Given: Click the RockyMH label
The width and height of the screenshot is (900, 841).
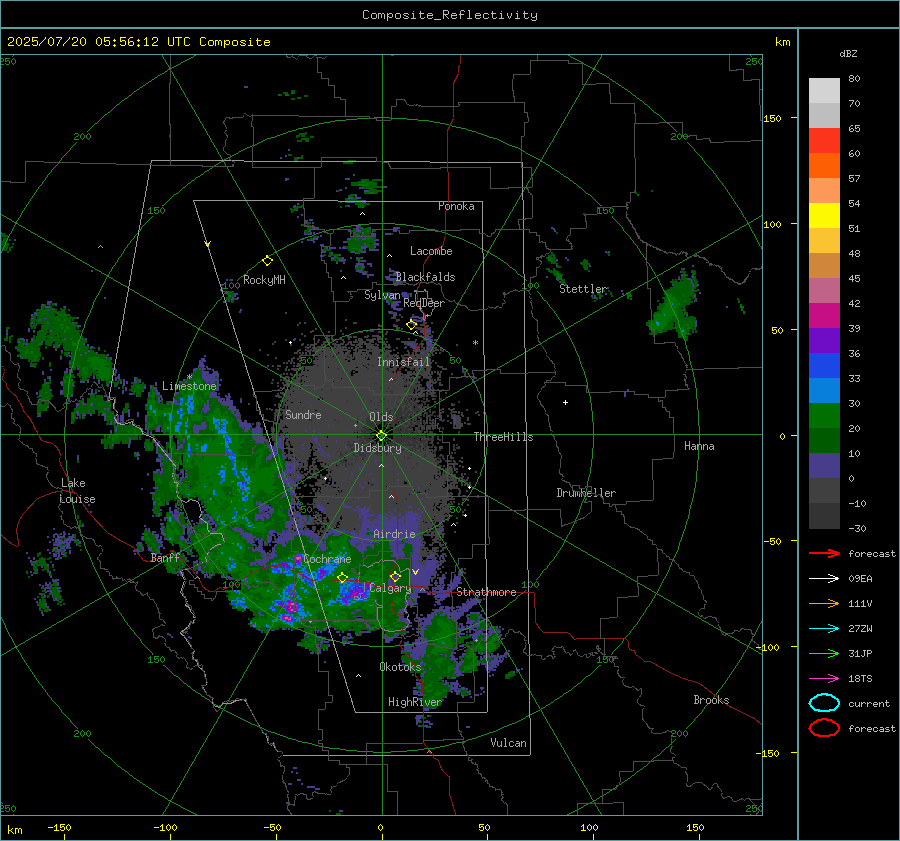Looking at the screenshot, I should pyautogui.click(x=264, y=280).
